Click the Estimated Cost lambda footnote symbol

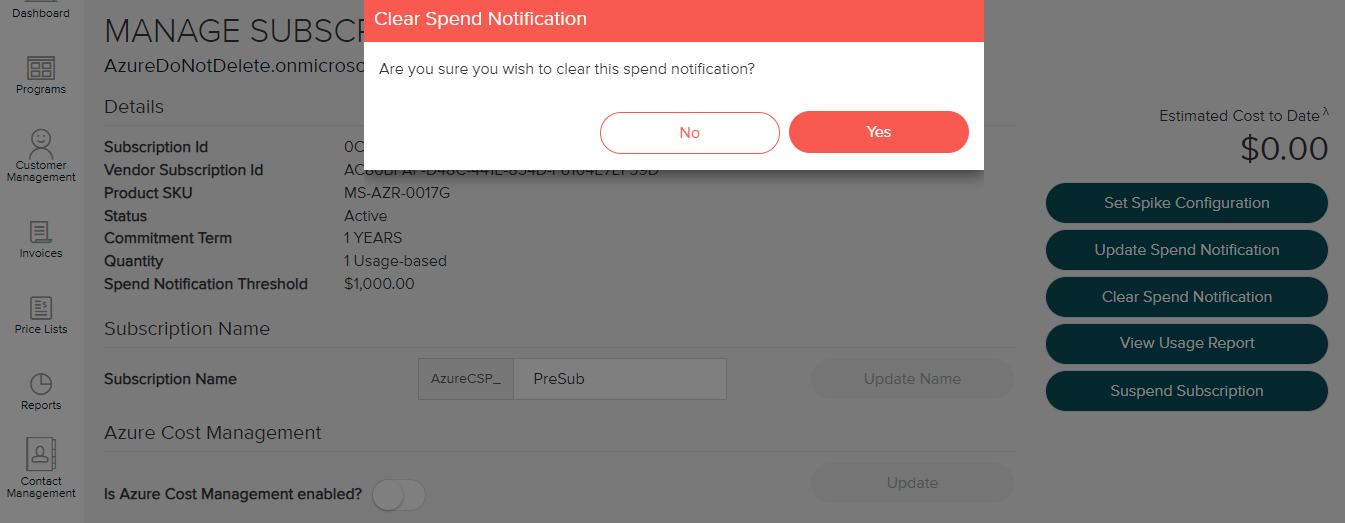1326,112
